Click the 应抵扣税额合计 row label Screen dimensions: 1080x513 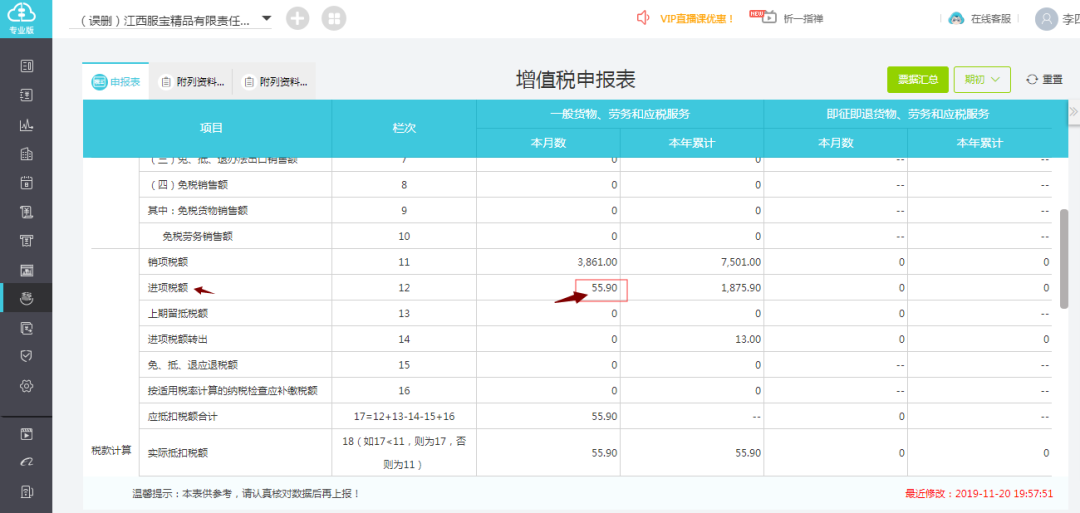coord(183,417)
